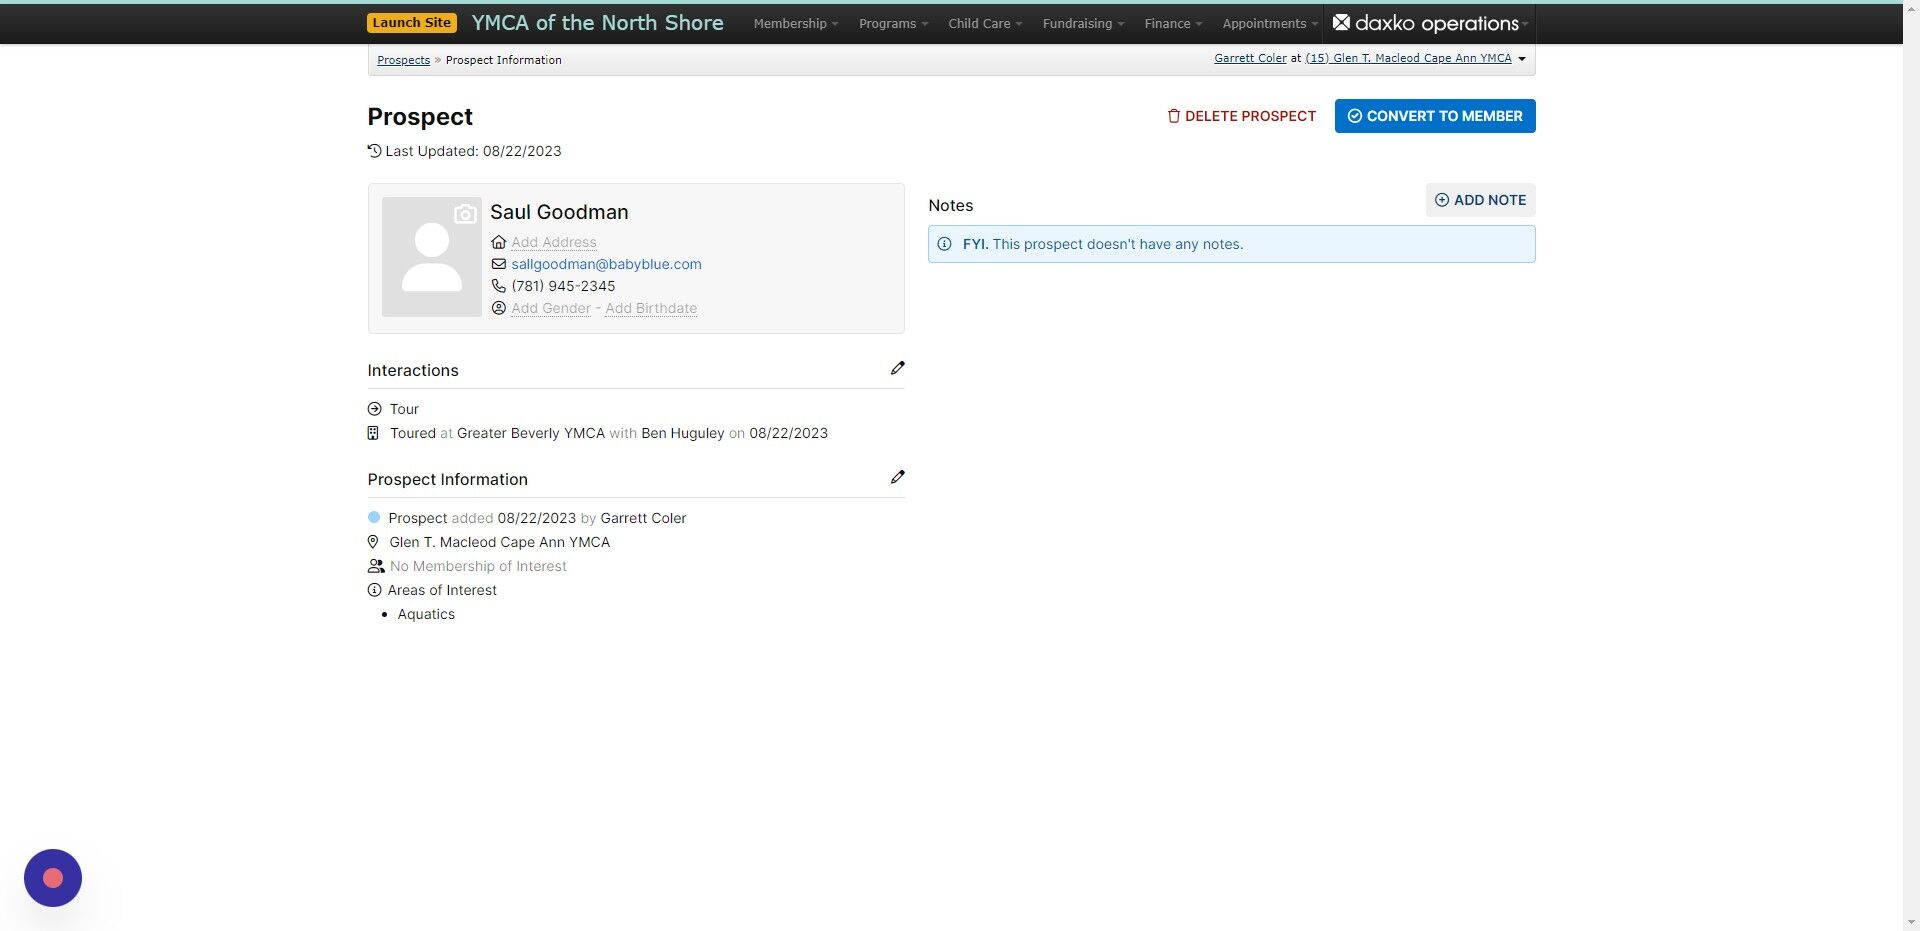
Task: Click the Glen T. Macleod Cape Ann YMCA branch link
Action: point(1408,58)
